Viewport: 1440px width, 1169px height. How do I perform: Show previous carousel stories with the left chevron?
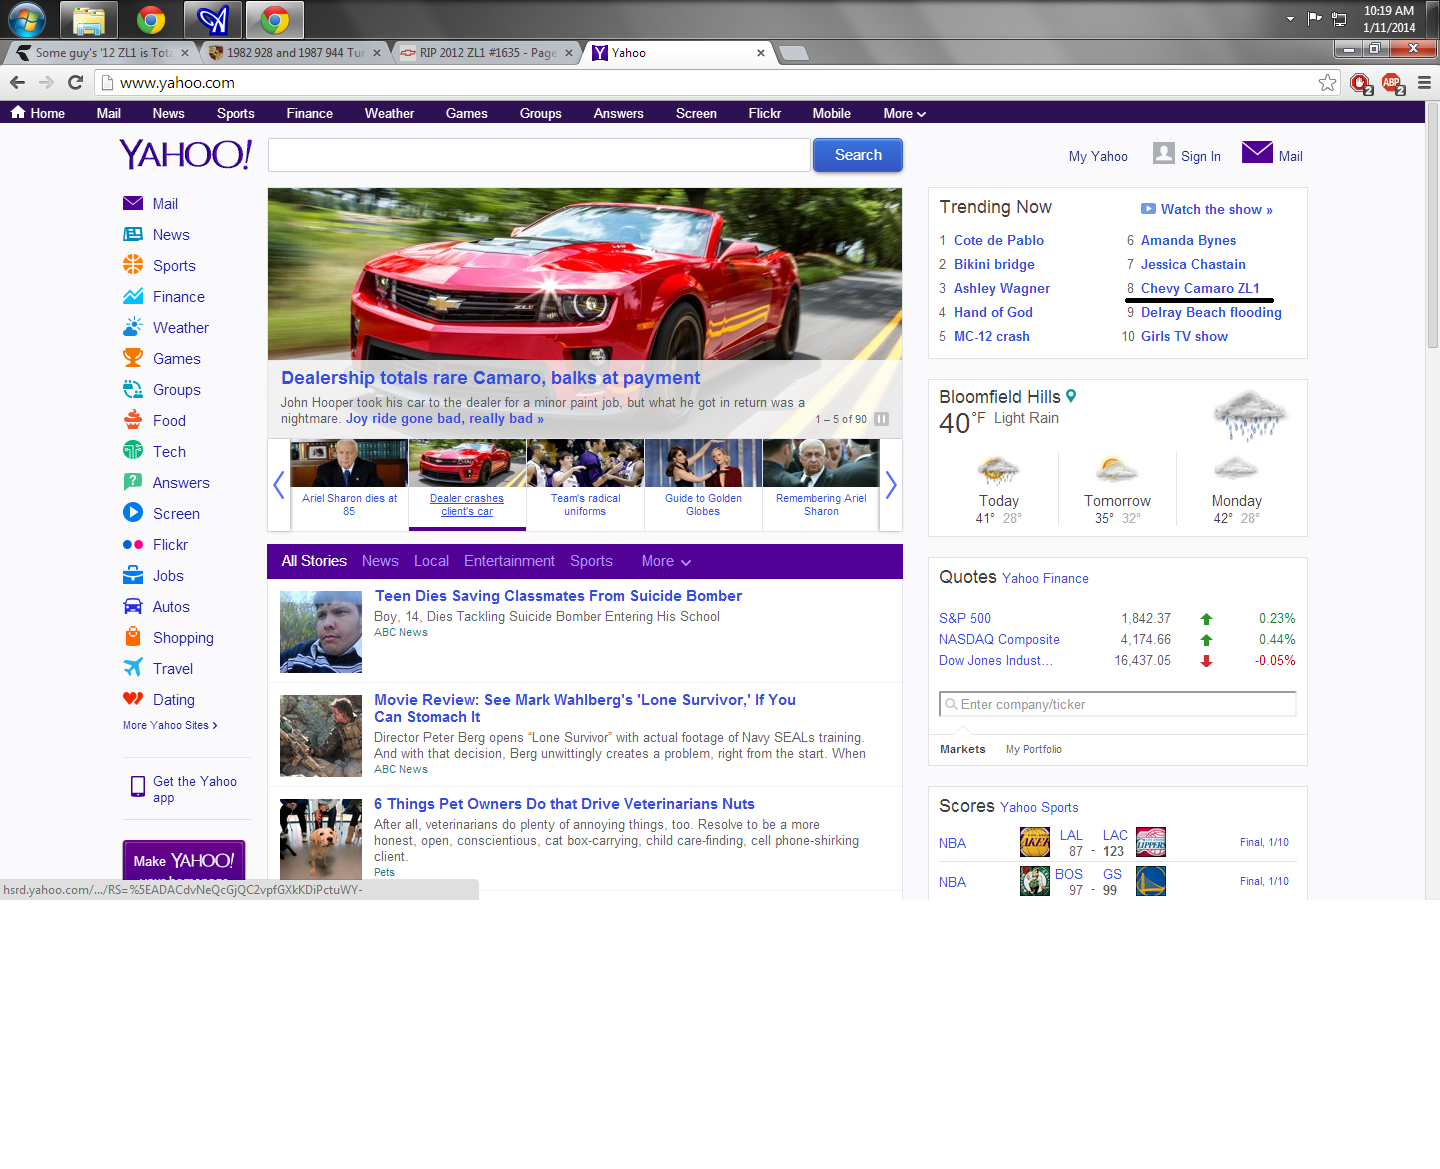pyautogui.click(x=279, y=485)
